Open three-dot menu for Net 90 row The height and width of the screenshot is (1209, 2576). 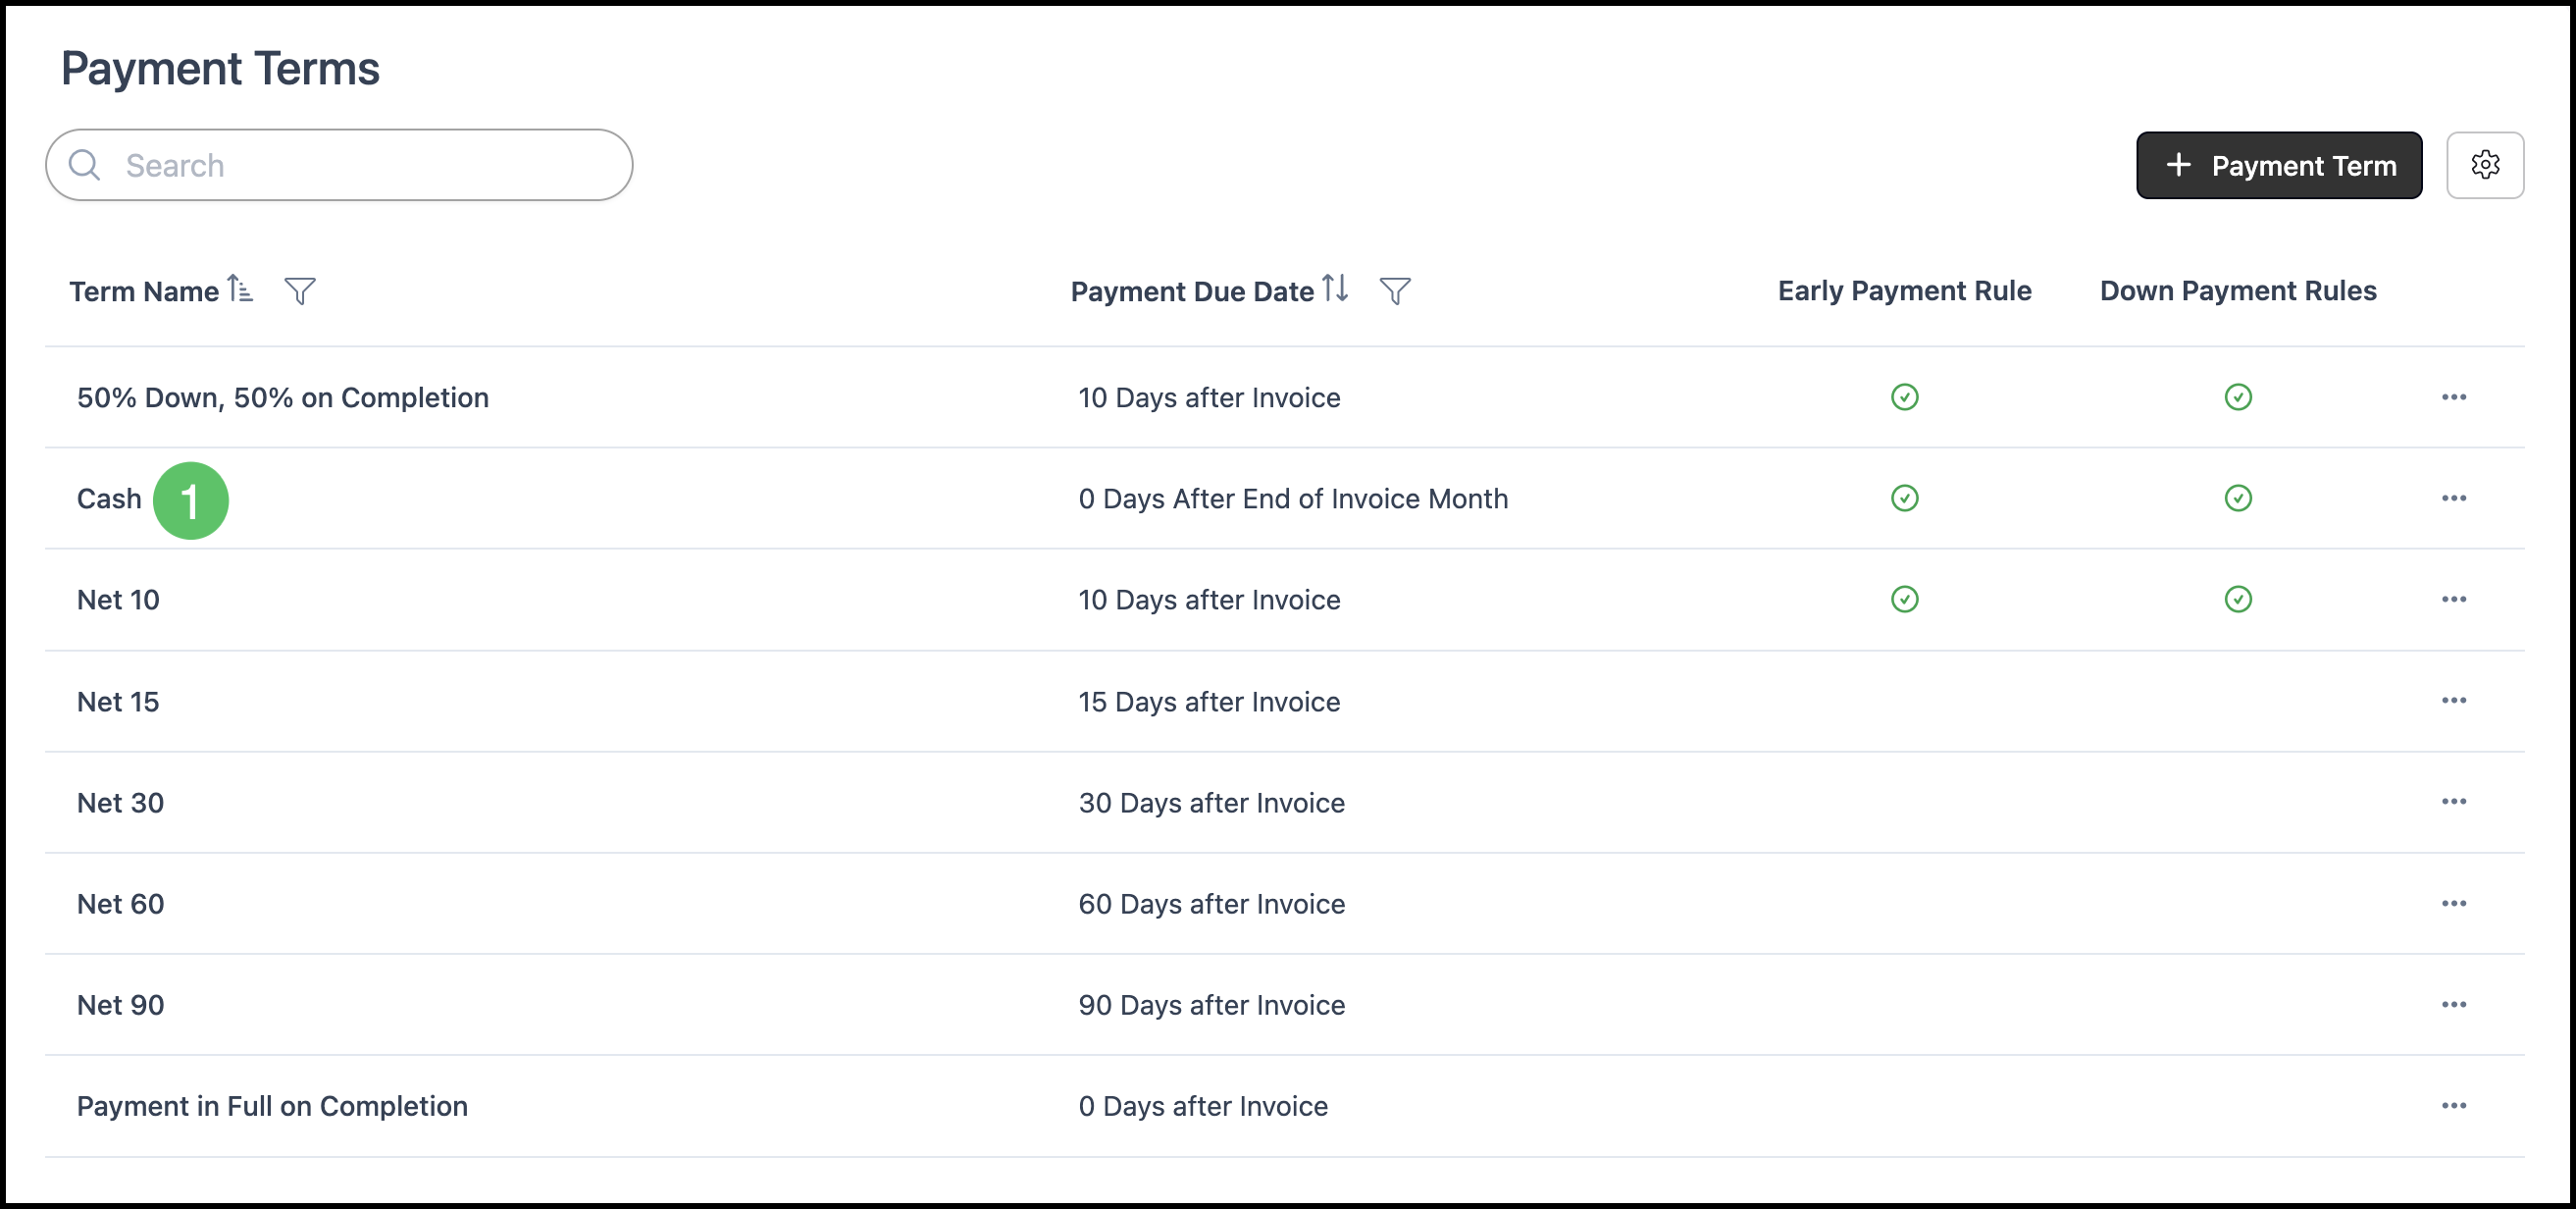click(2453, 1004)
